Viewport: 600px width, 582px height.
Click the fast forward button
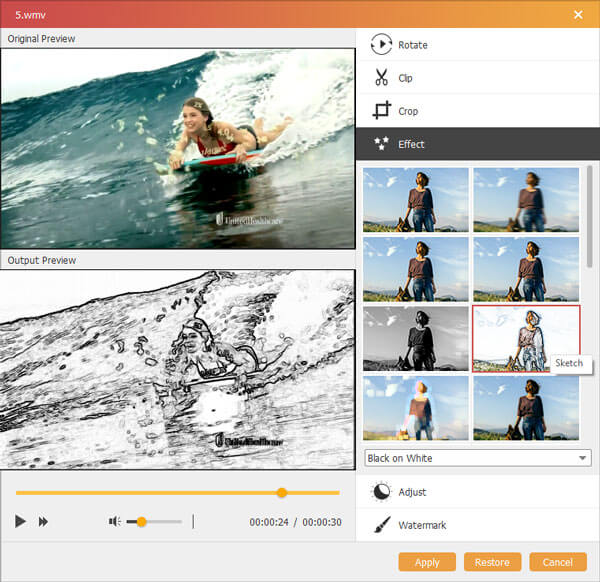44,522
